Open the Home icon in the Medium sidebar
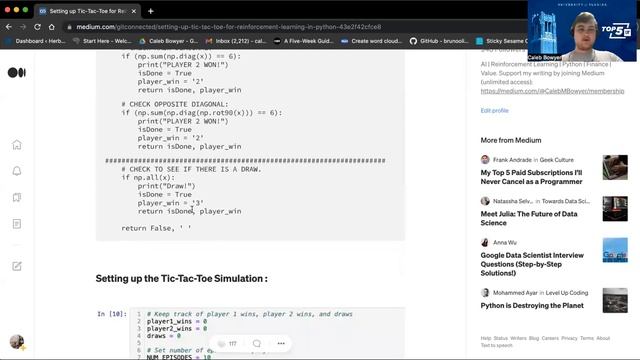The height and width of the screenshot is (360, 640). tap(17, 144)
